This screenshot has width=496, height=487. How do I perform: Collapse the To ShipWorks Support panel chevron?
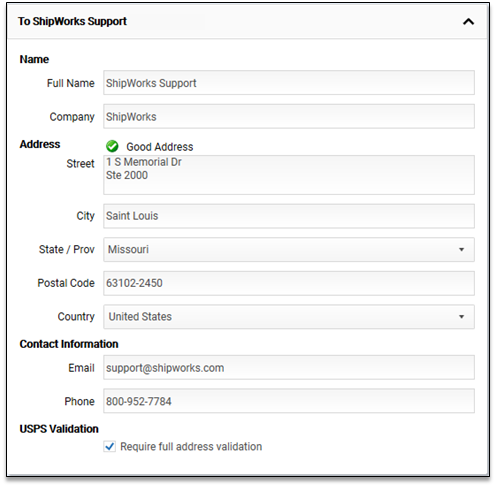[468, 22]
